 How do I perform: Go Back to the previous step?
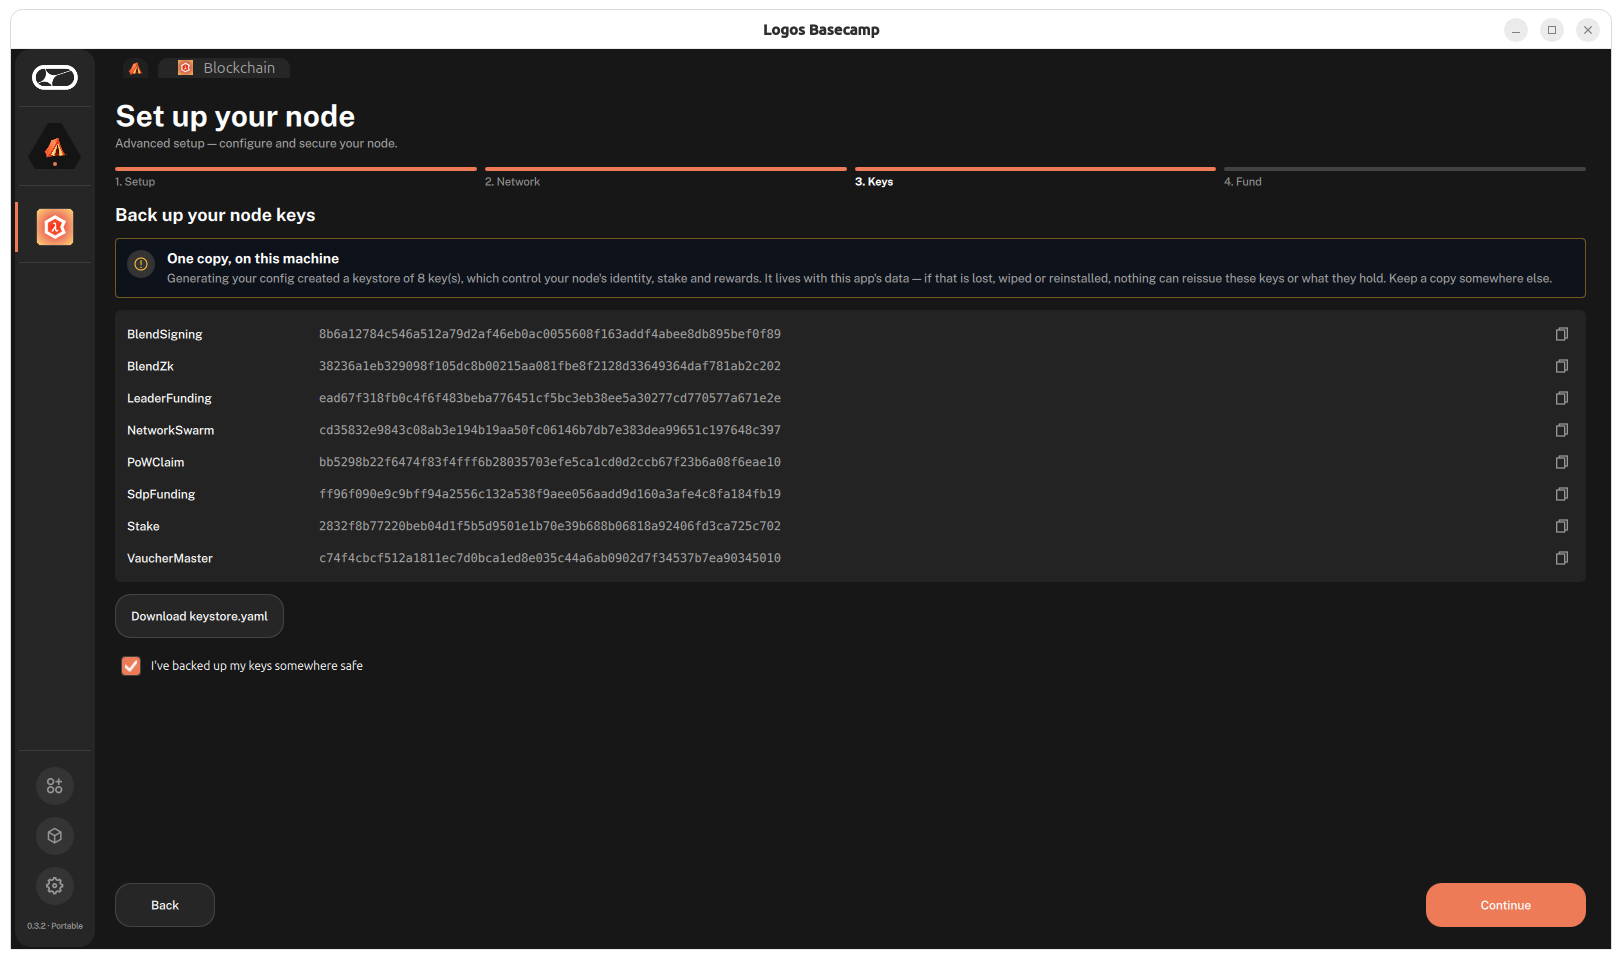click(165, 905)
